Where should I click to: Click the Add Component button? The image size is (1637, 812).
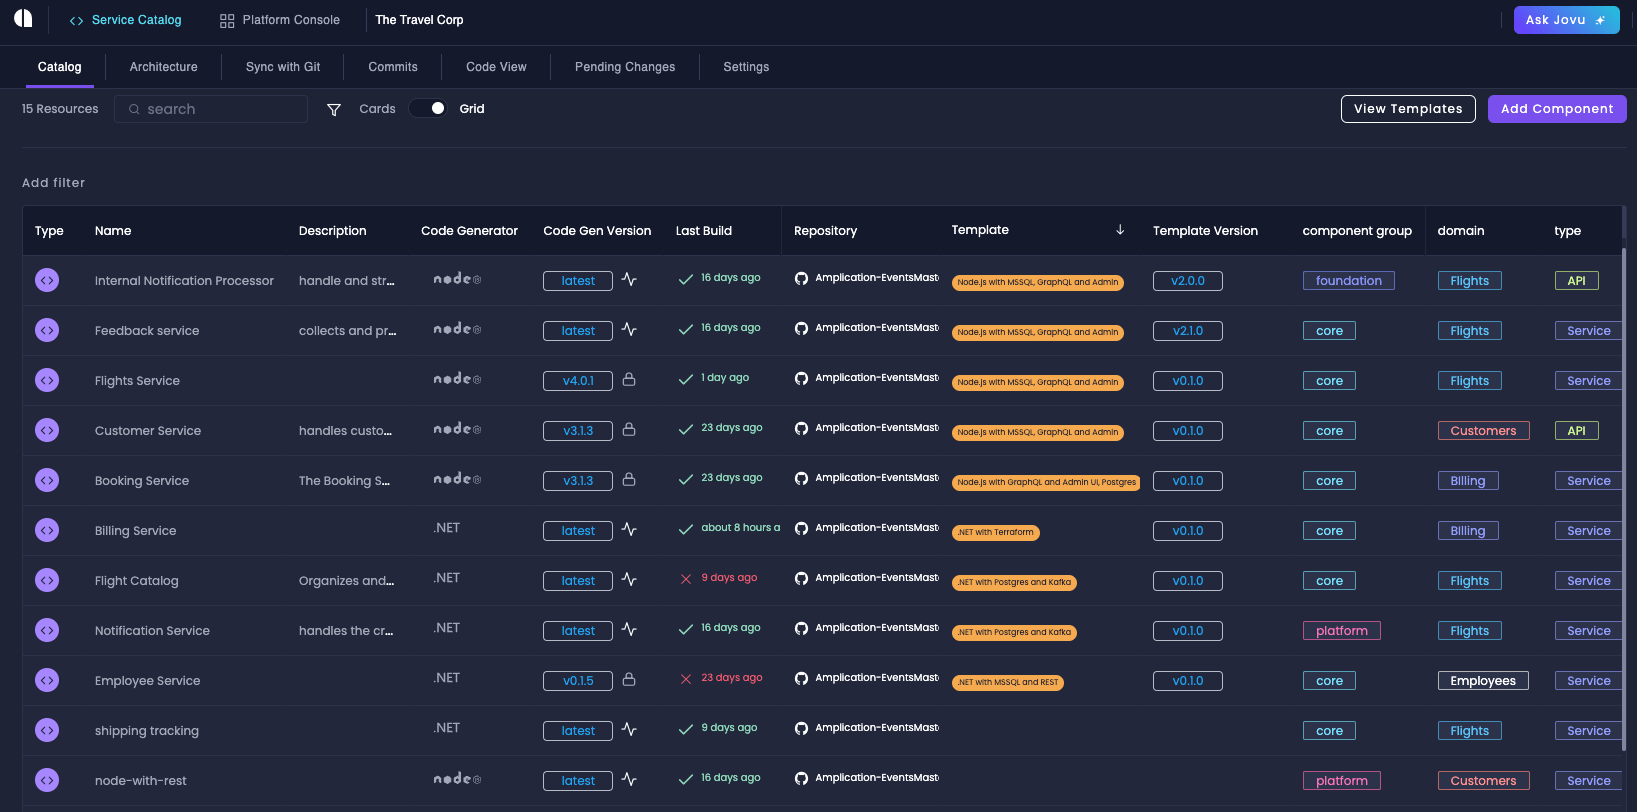(1556, 109)
